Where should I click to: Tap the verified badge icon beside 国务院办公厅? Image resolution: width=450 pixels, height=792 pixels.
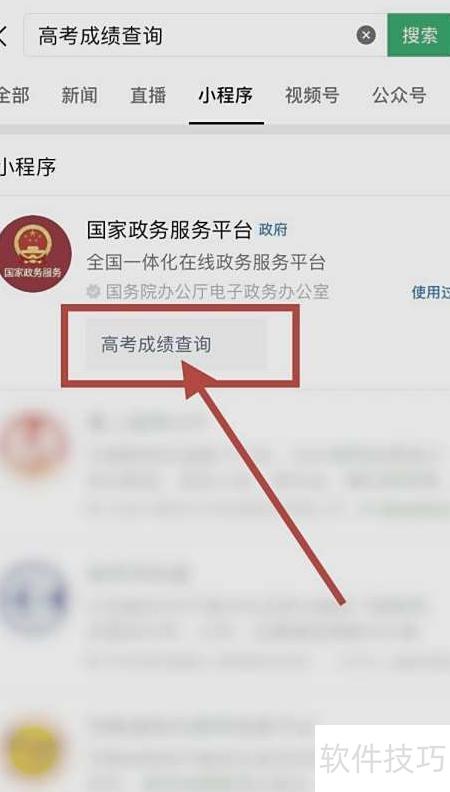click(93, 291)
